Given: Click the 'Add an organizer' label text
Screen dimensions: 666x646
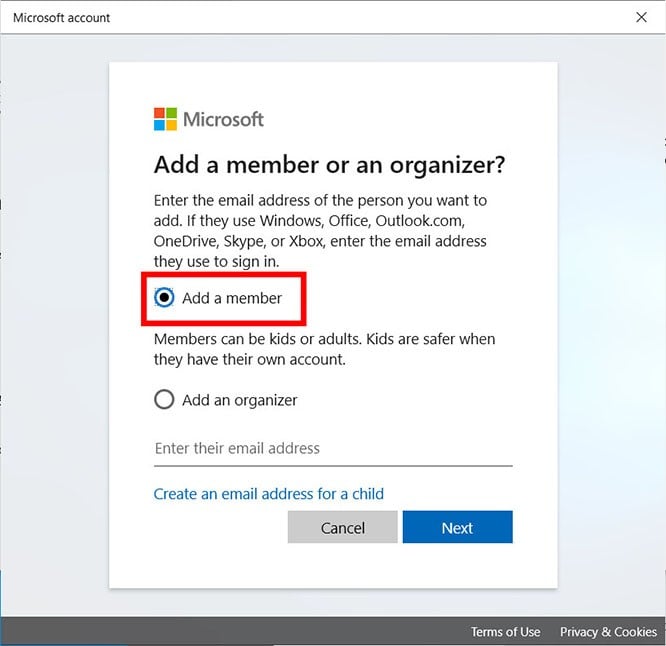Looking at the screenshot, I should [x=240, y=400].
